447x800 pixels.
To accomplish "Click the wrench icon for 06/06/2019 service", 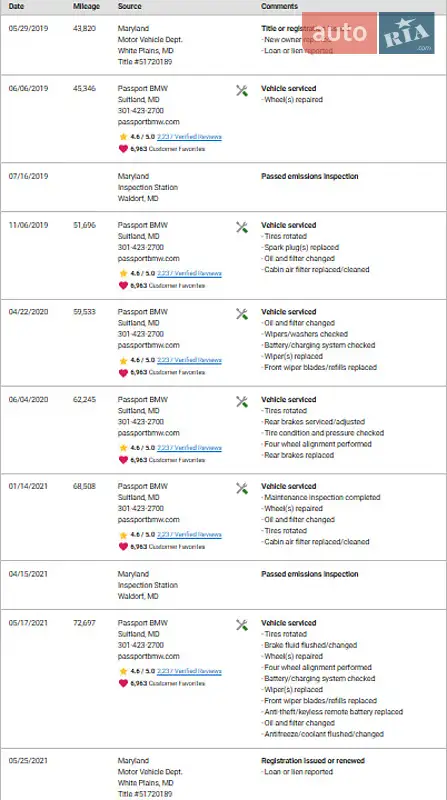I will [242, 91].
